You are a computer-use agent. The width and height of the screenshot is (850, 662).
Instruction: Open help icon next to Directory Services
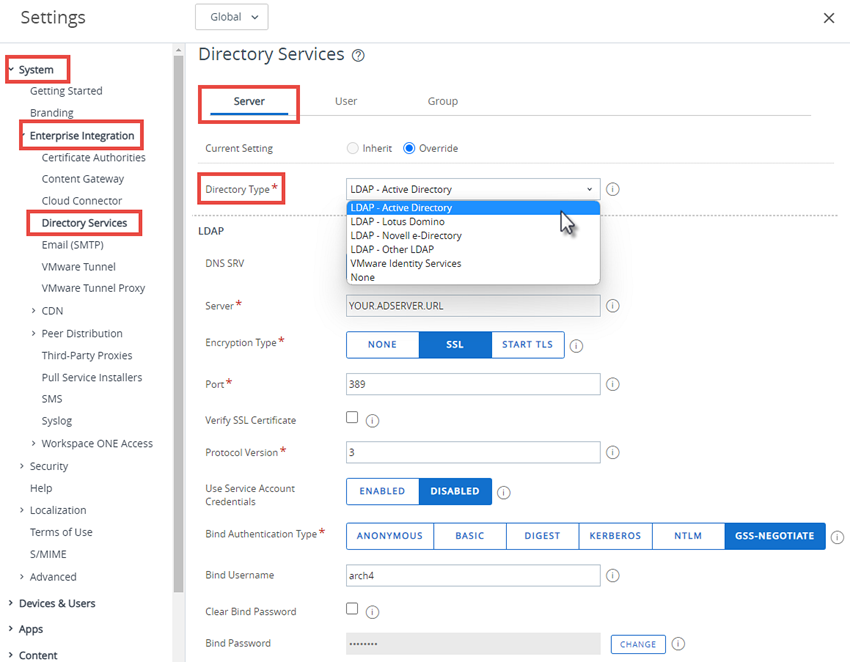[x=358, y=55]
